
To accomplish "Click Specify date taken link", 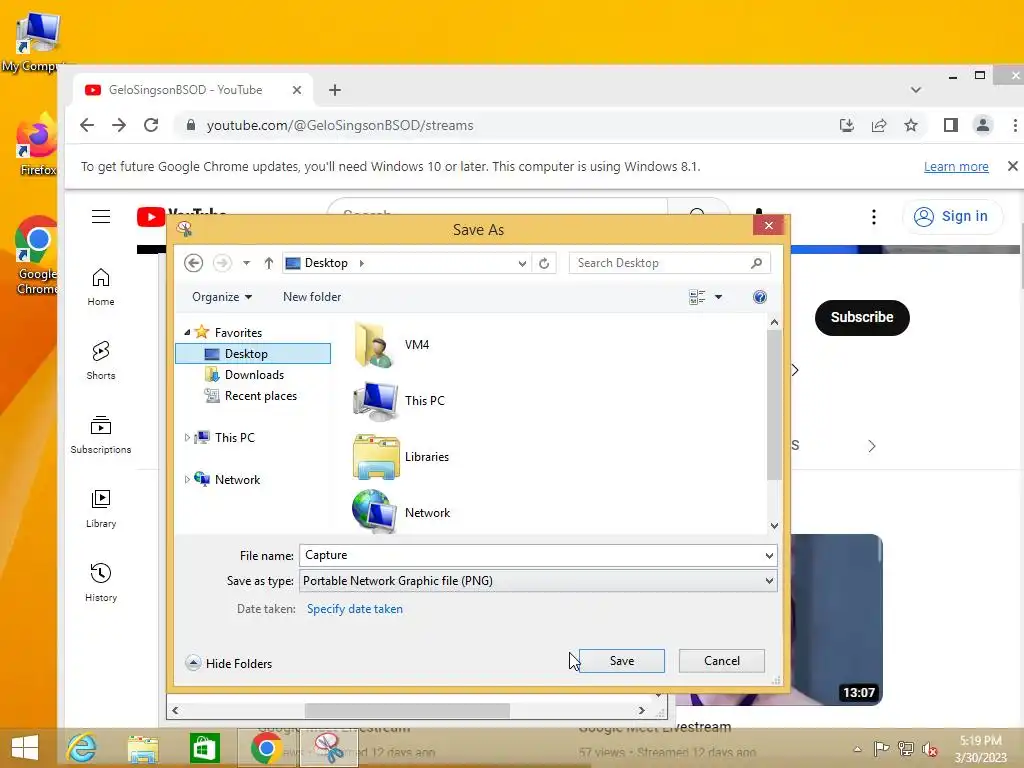I will tap(355, 609).
